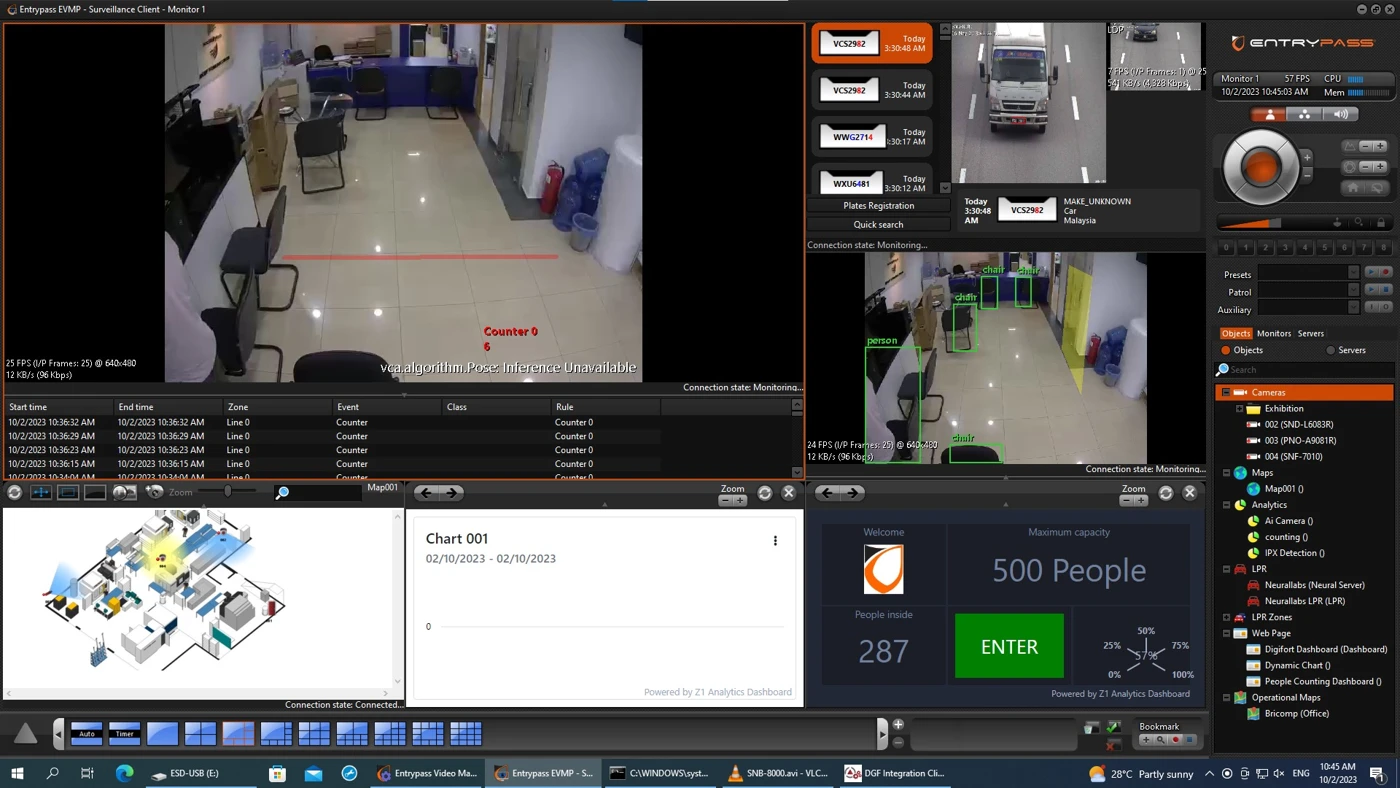
Task: Click the green ENTER button
Action: coord(1009,647)
